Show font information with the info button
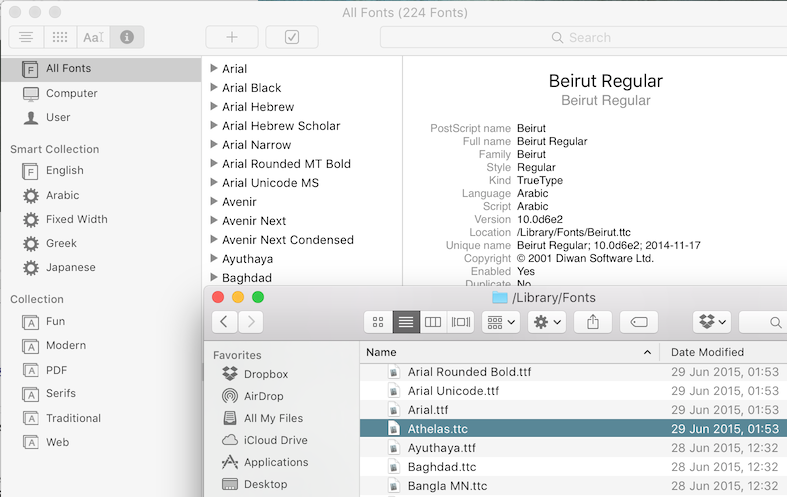Screen dimensions: 787x497 (x=126, y=37)
